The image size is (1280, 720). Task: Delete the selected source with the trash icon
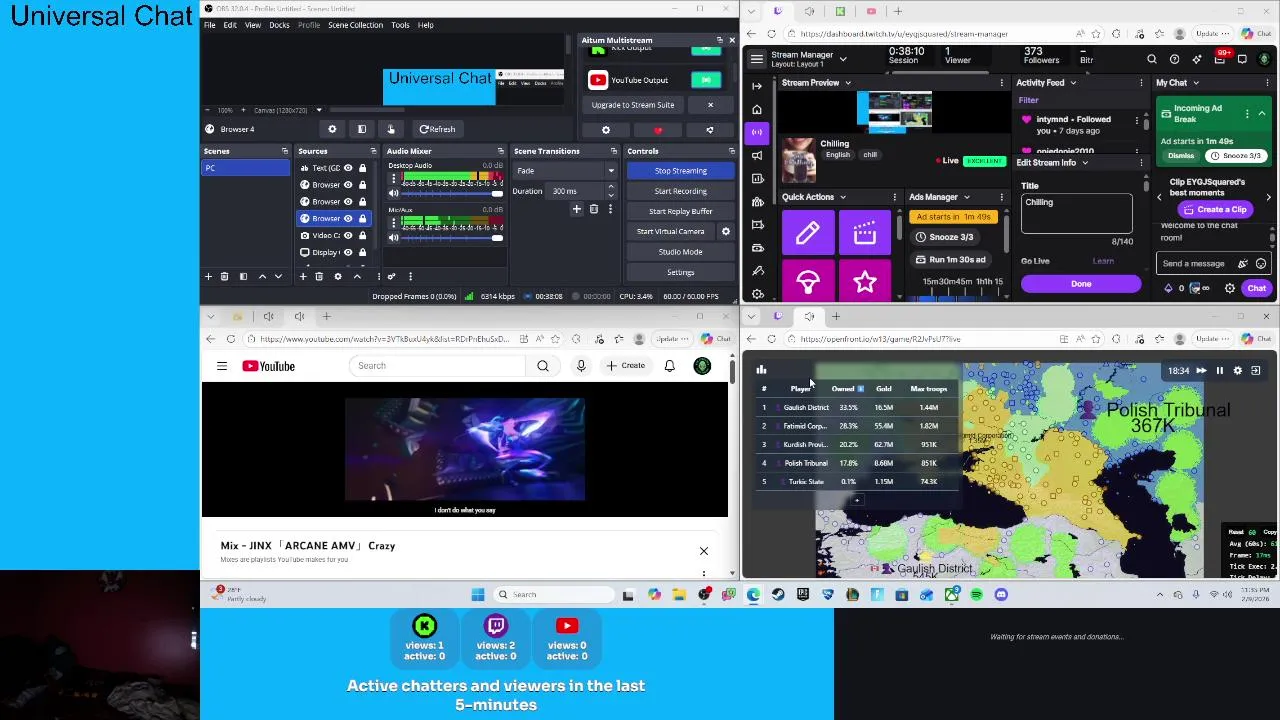319,276
